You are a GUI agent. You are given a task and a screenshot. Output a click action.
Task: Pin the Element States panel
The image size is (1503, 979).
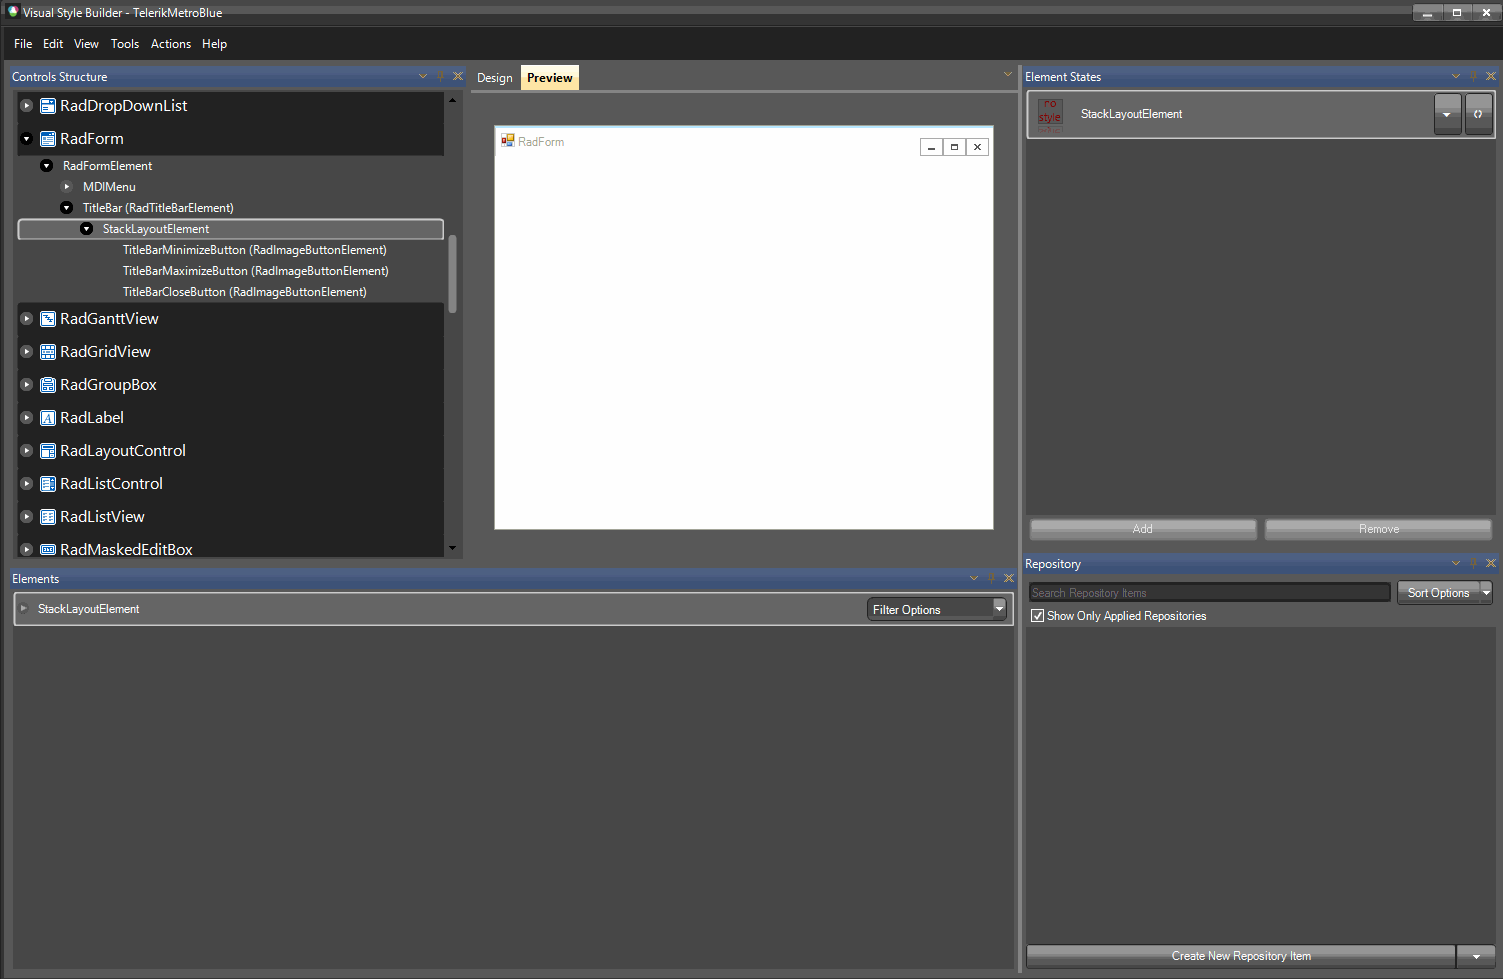[x=1473, y=76]
